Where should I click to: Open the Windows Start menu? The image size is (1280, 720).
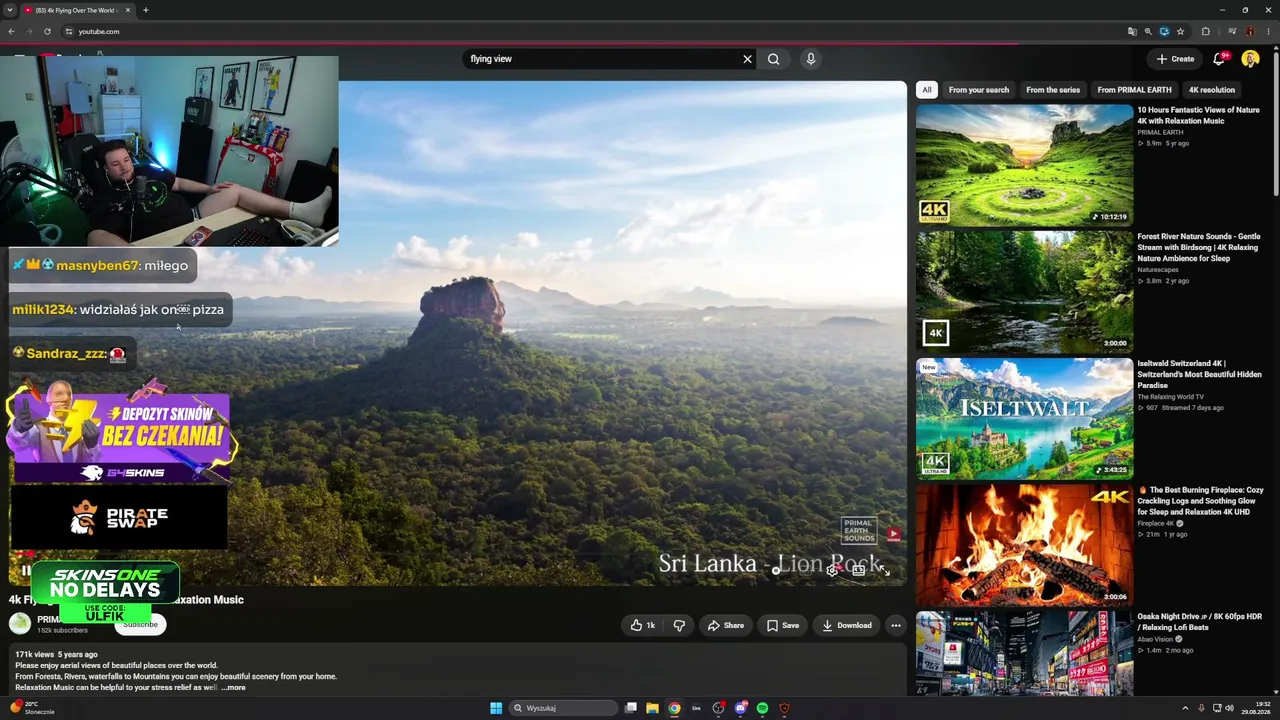click(496, 708)
